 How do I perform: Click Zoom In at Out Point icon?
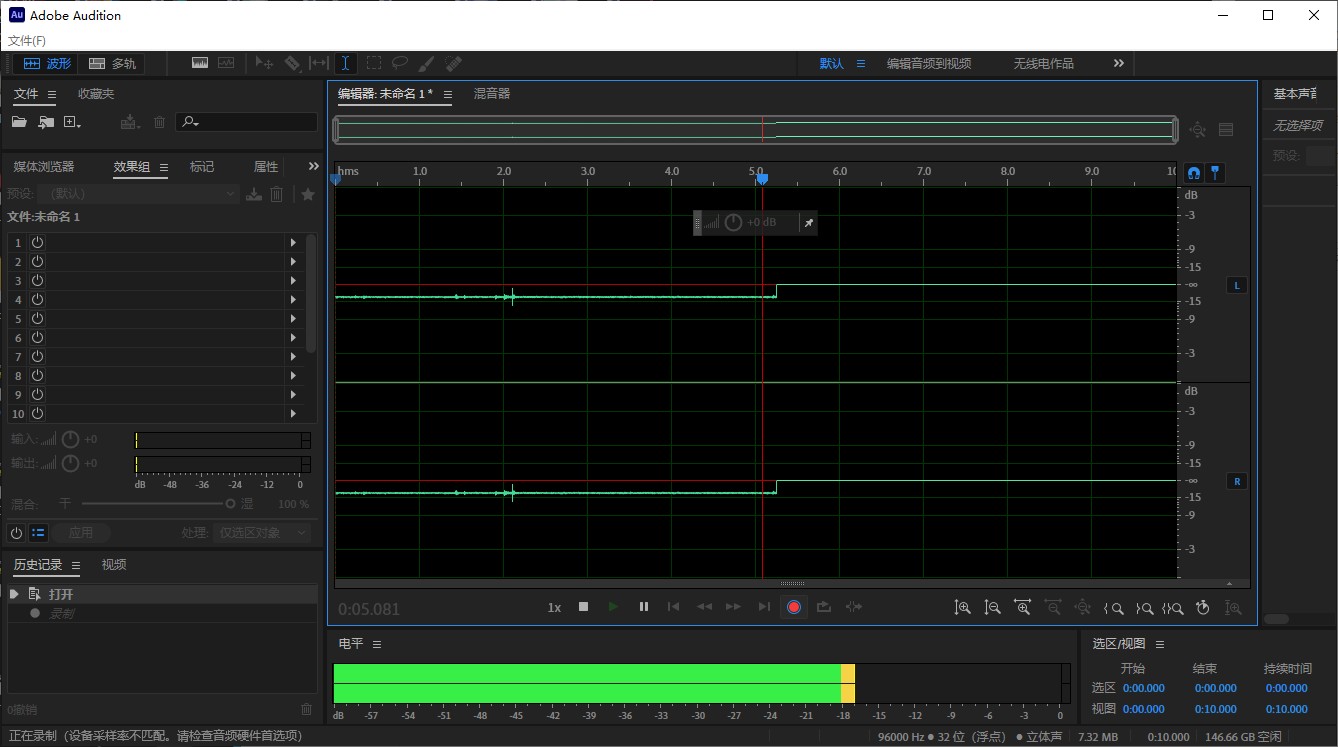point(1143,607)
